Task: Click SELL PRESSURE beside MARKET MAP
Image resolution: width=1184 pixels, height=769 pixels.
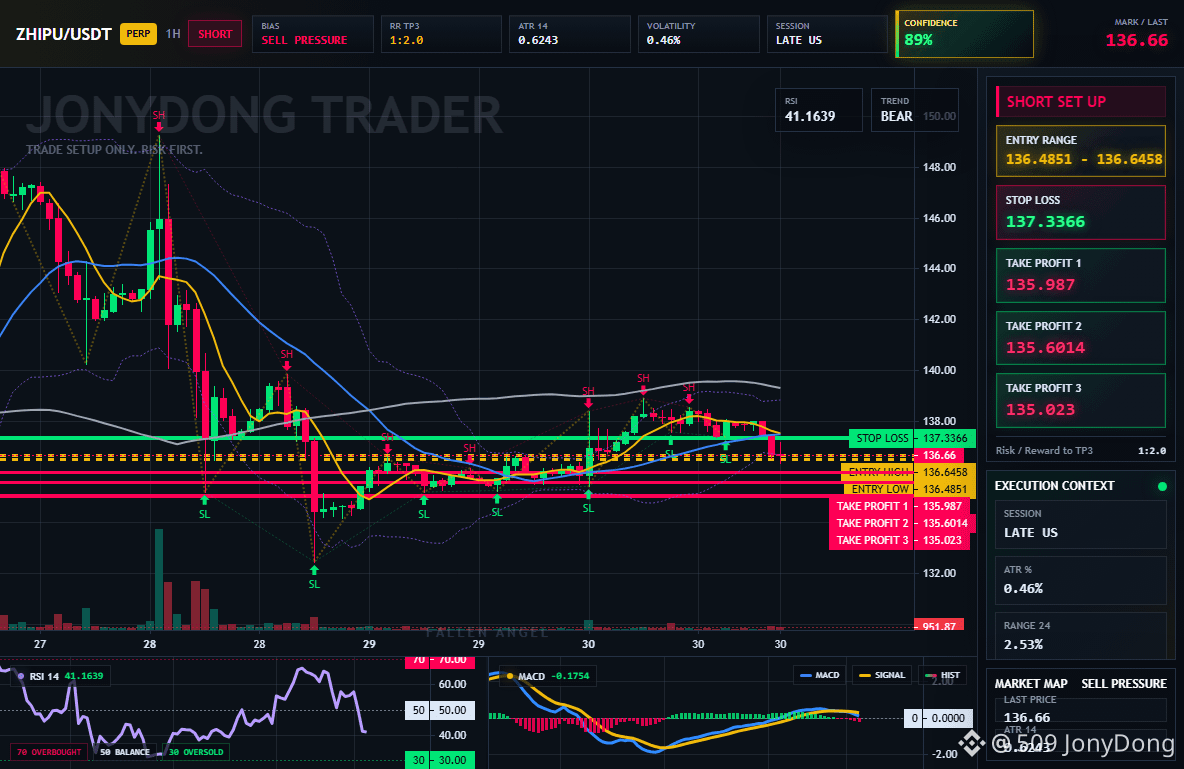Action: point(1124,684)
